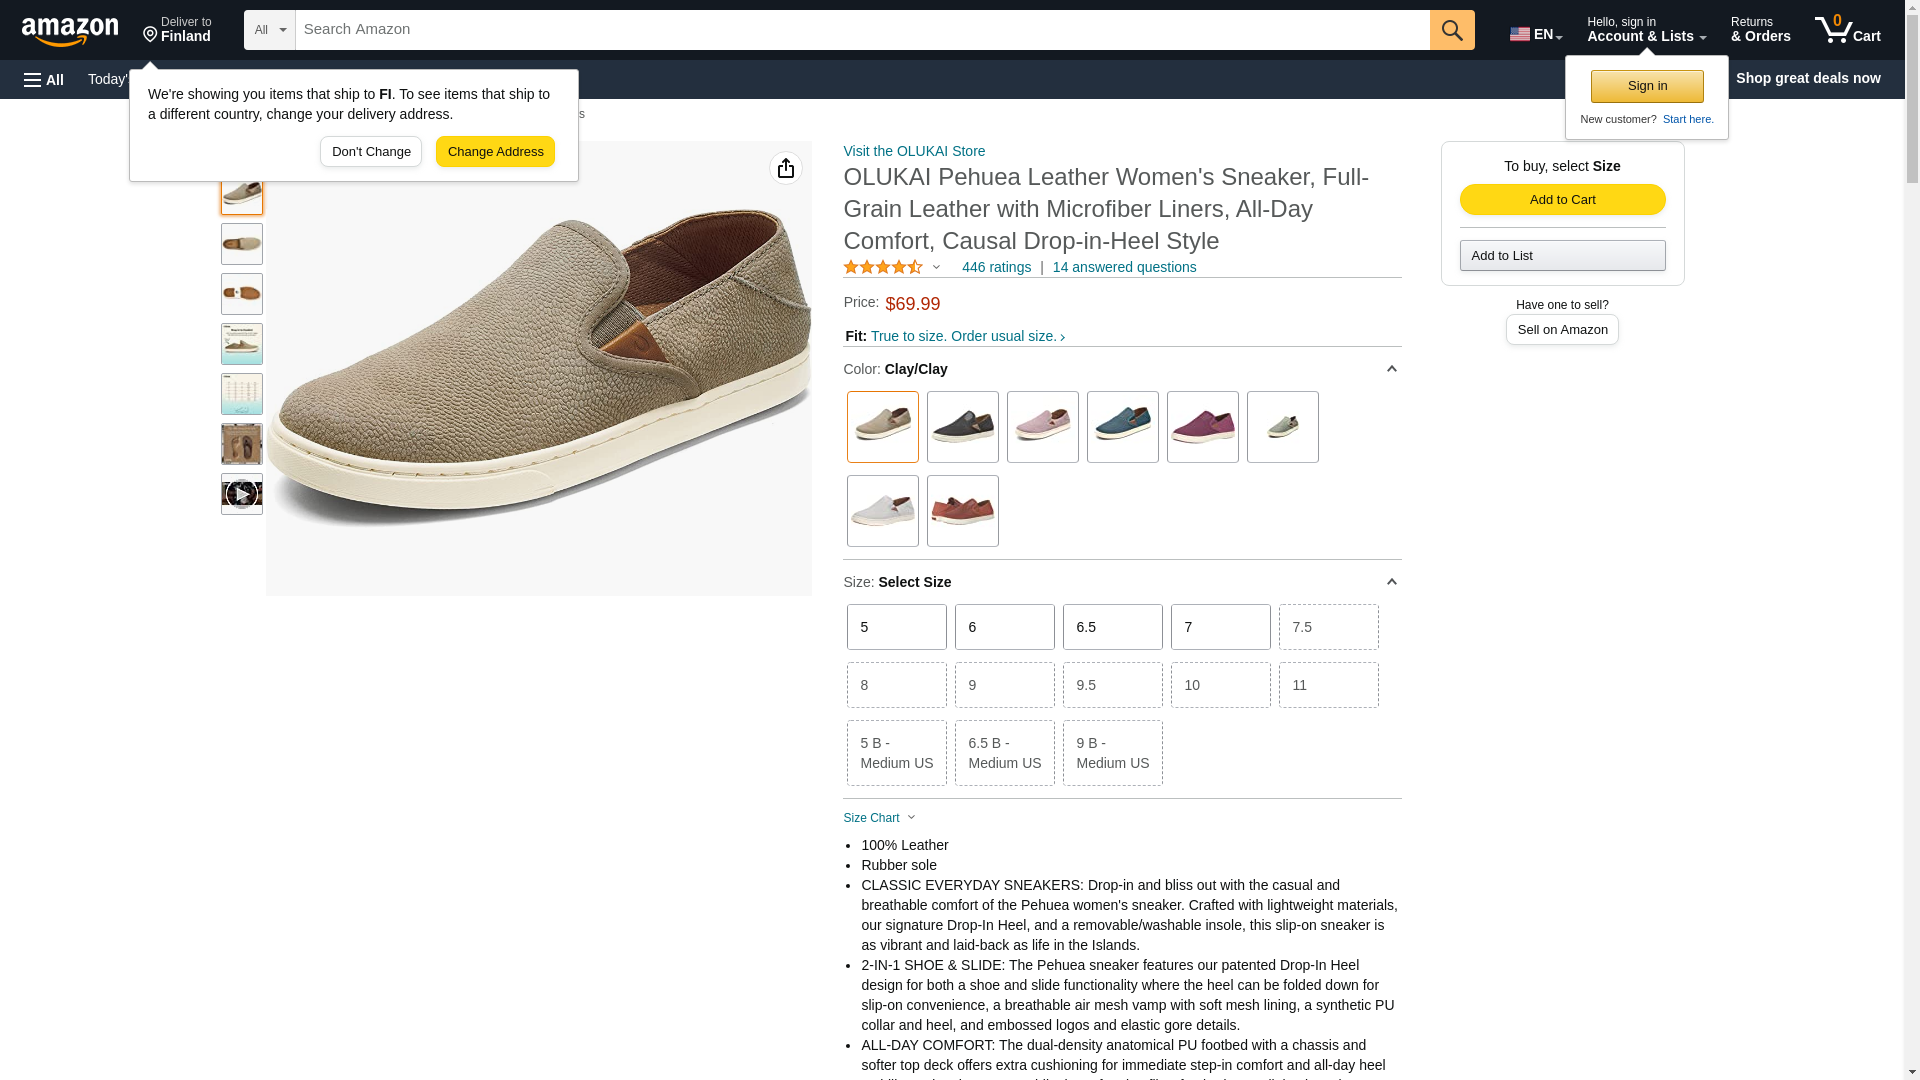This screenshot has height=1080, width=1920.
Task: Open the All search category dropdown
Action: [x=269, y=30]
